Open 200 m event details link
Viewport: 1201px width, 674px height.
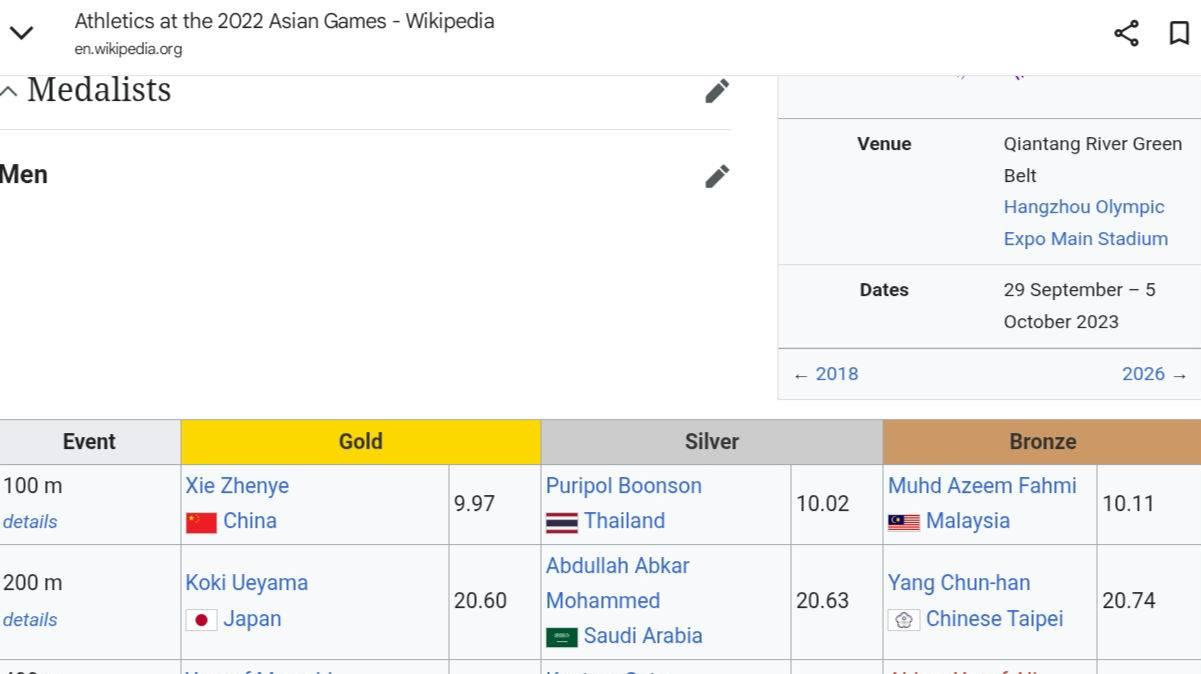click(x=30, y=620)
